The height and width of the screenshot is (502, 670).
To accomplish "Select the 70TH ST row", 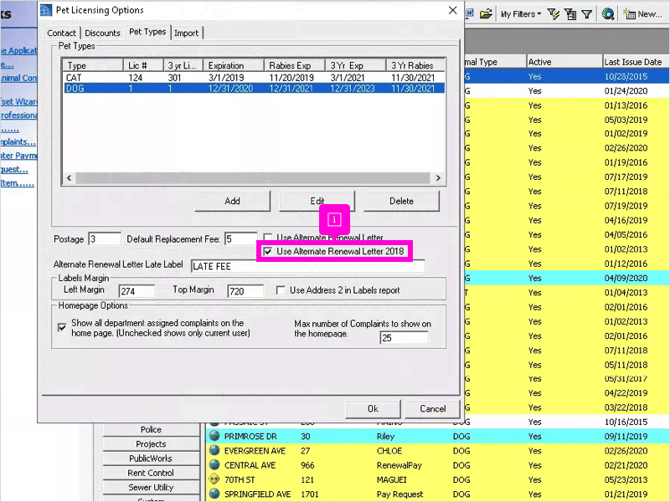I will [438, 480].
